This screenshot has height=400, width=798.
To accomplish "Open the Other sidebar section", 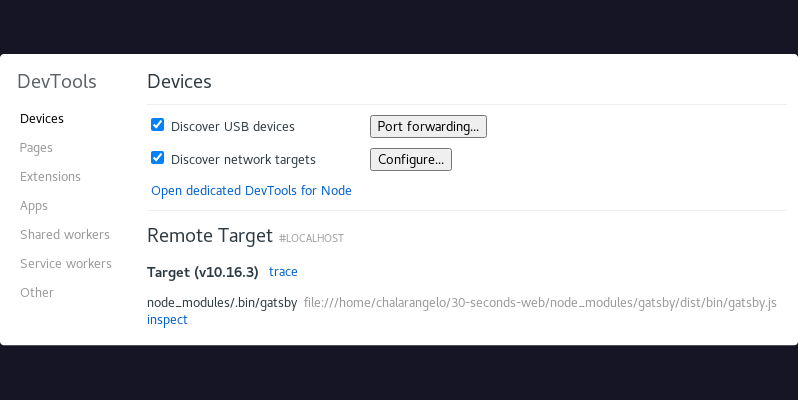I will (37, 292).
